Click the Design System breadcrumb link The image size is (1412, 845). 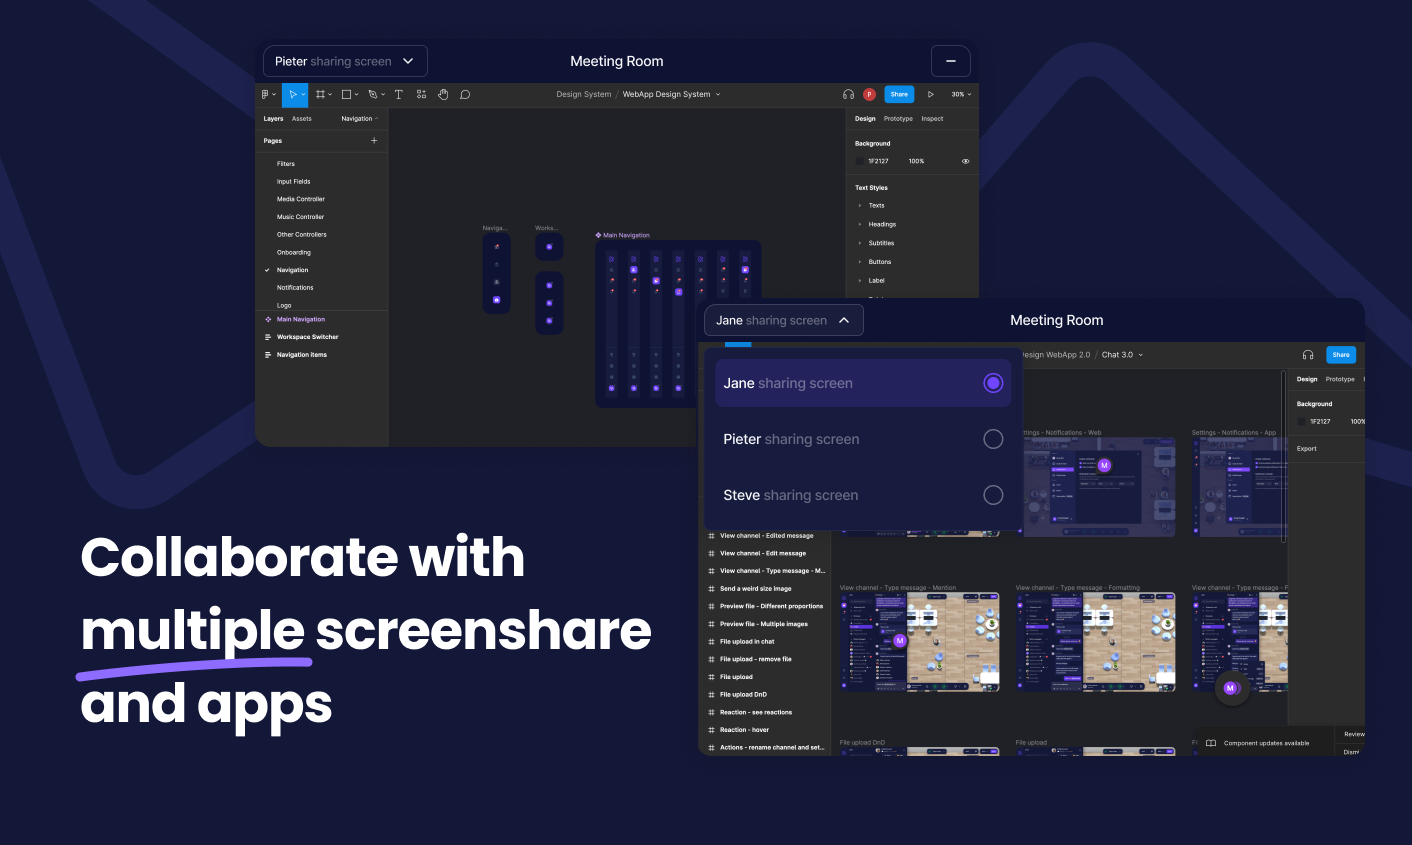pos(584,95)
